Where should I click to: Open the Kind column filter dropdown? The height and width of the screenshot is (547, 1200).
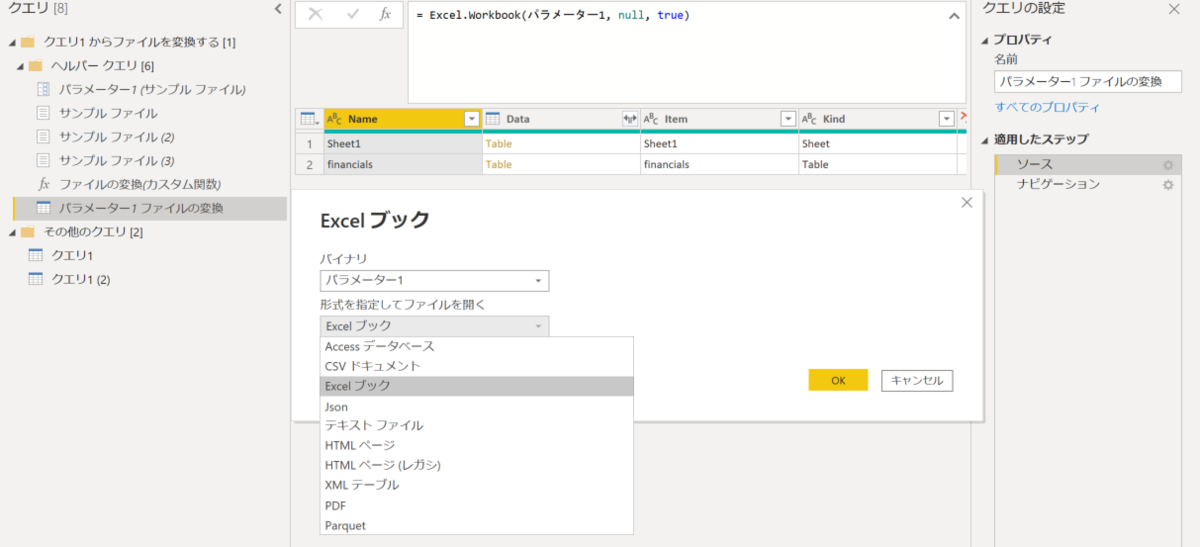click(947, 119)
